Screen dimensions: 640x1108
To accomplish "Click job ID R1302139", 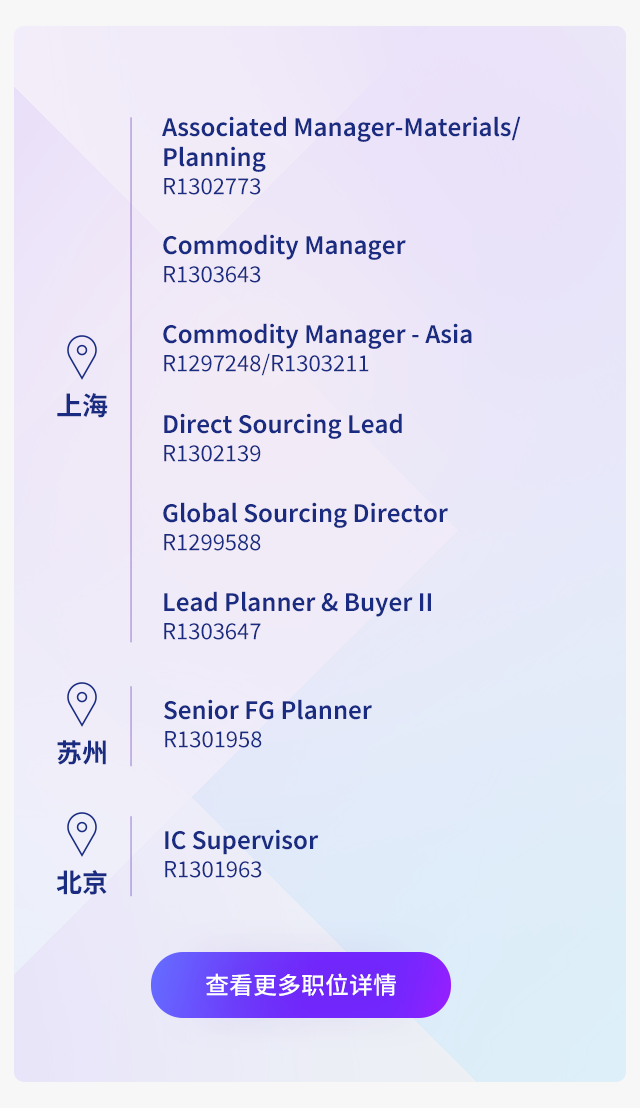I will click(x=212, y=453).
